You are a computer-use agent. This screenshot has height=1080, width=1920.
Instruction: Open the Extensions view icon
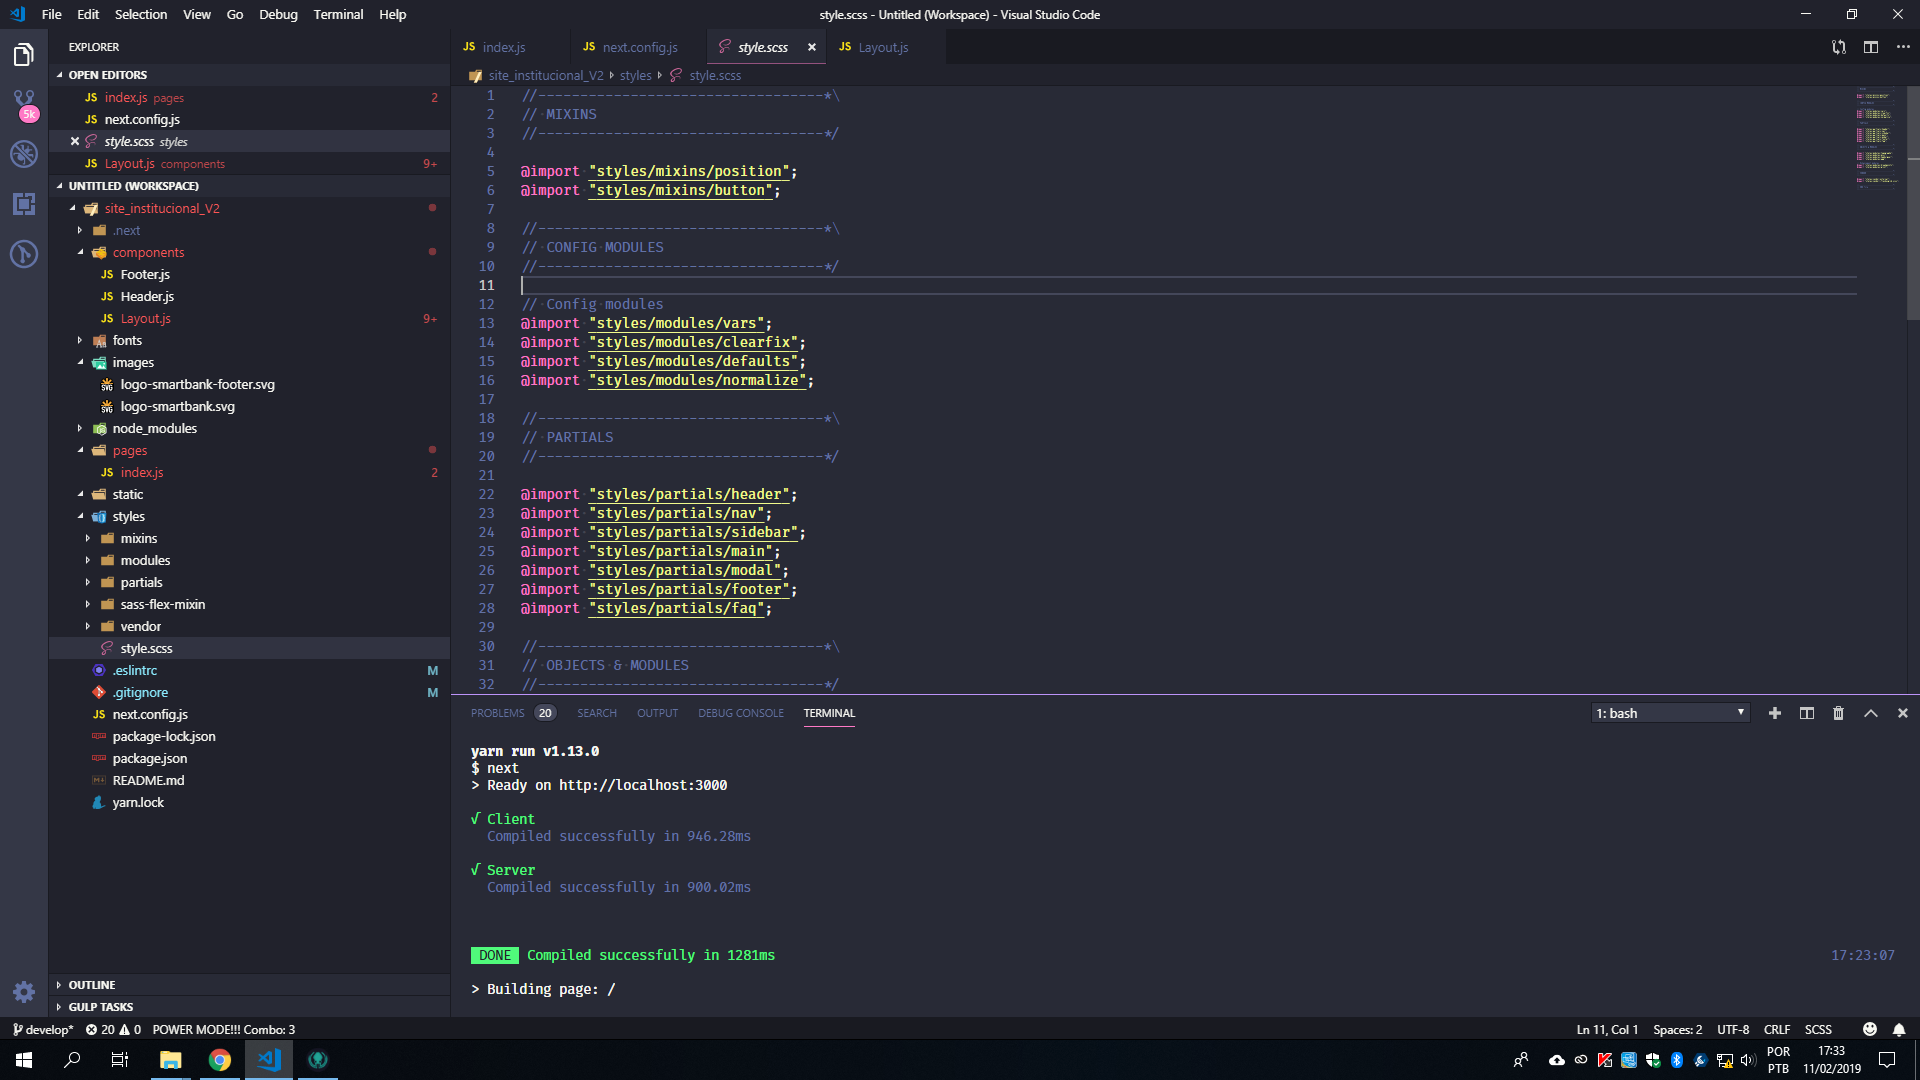point(24,204)
